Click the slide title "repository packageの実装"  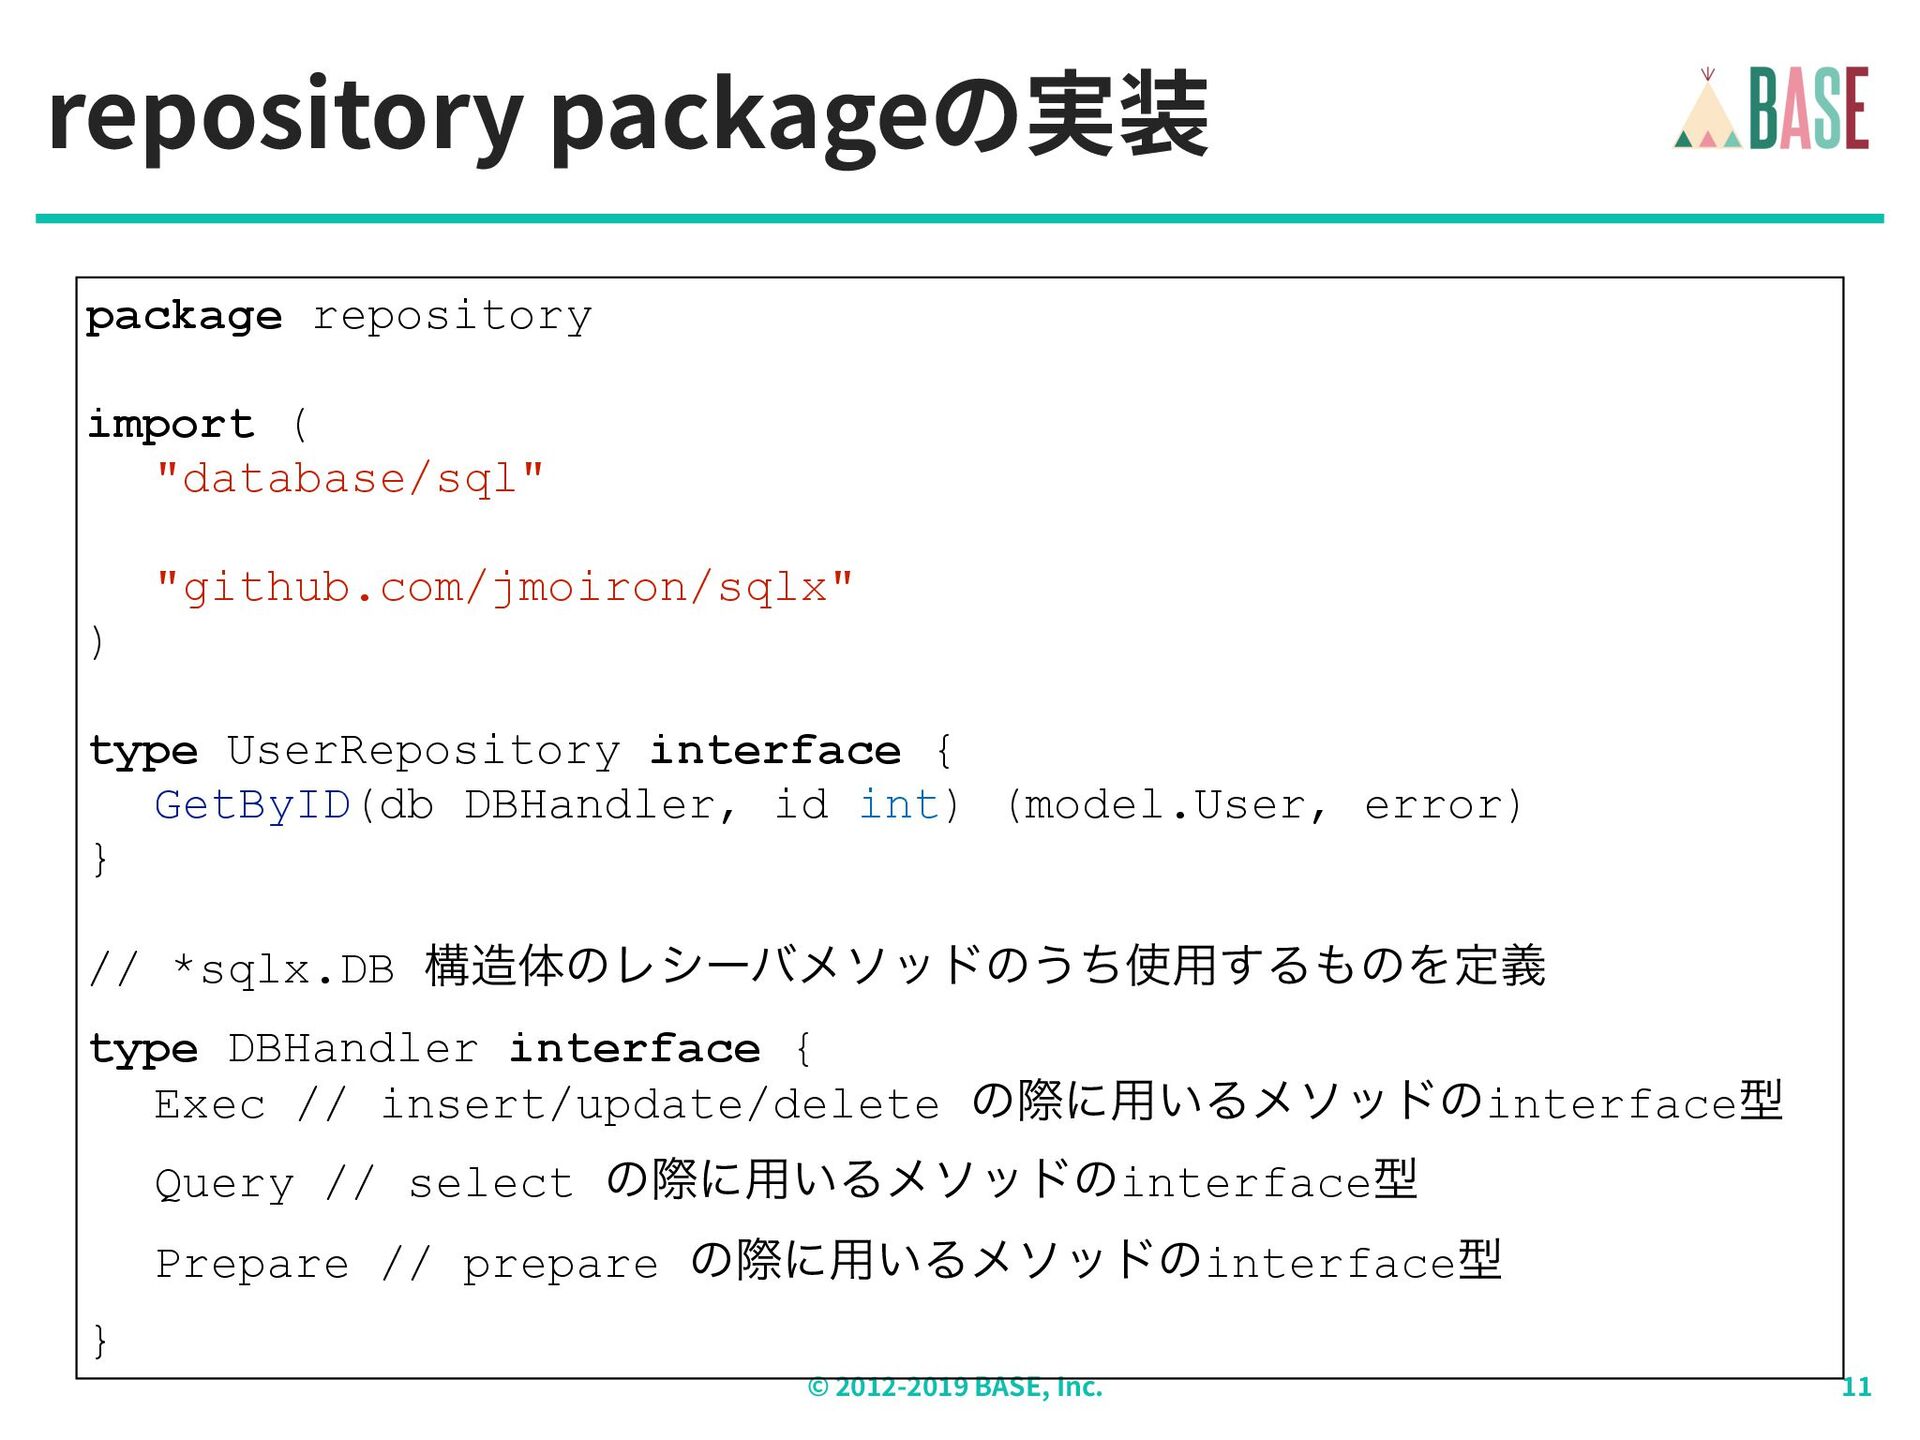click(x=627, y=116)
